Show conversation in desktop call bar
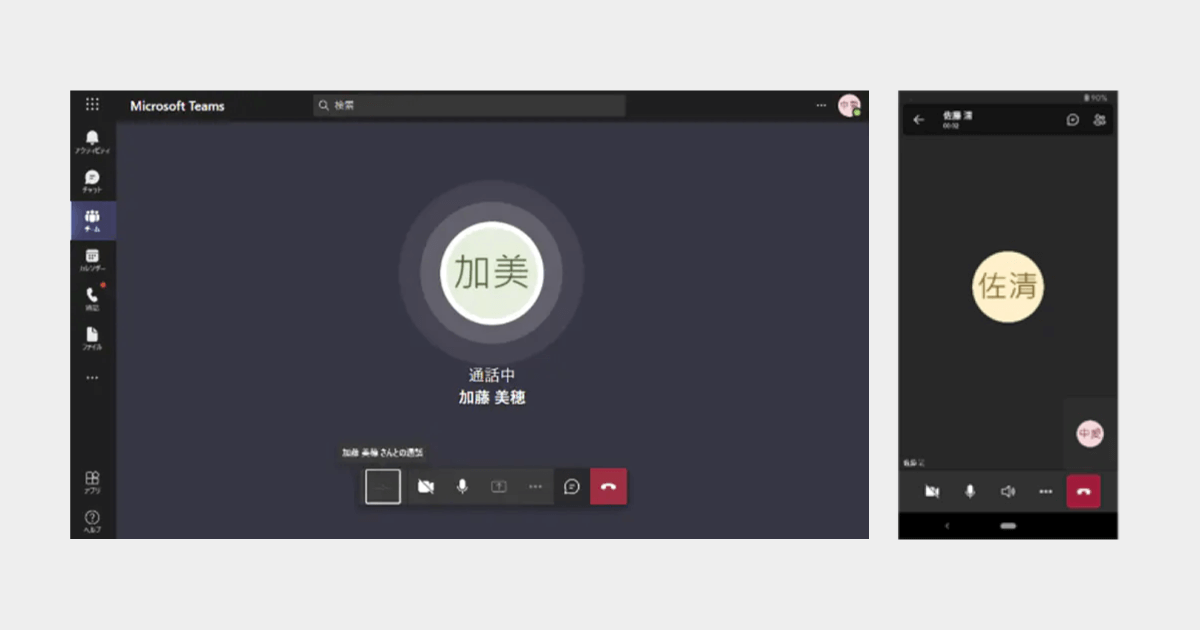This screenshot has width=1200, height=630. [572, 486]
